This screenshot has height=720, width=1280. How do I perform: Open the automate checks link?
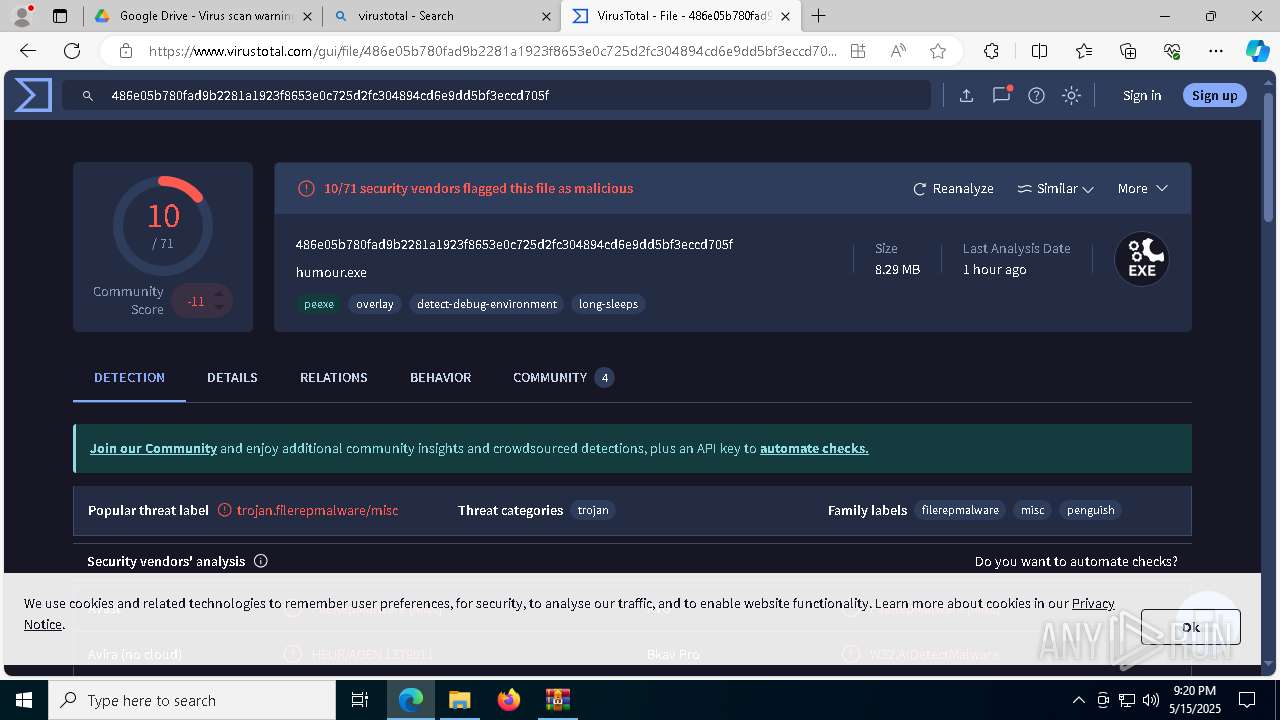click(814, 449)
